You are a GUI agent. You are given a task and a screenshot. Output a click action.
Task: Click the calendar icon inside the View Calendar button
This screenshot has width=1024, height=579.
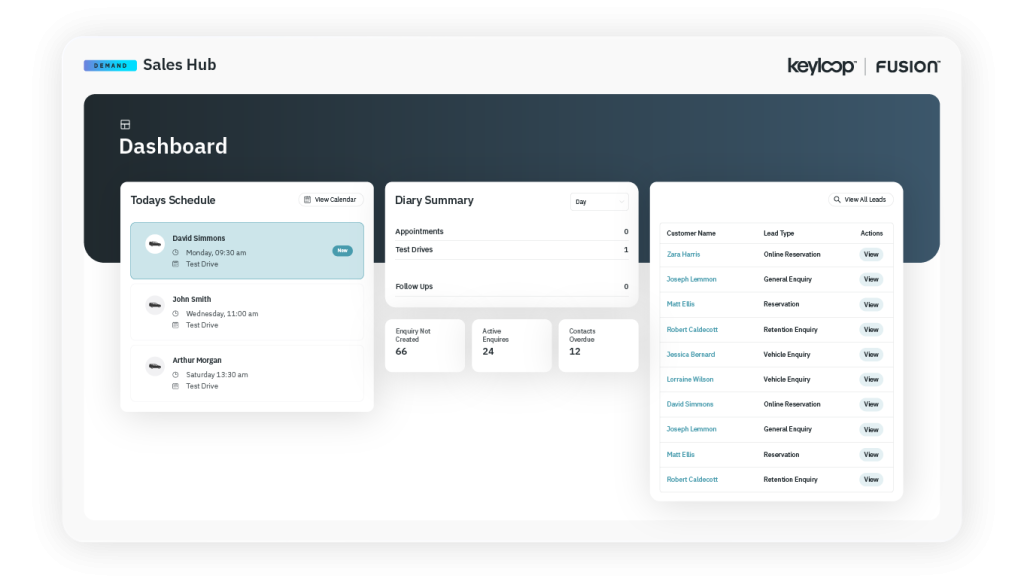coord(307,199)
